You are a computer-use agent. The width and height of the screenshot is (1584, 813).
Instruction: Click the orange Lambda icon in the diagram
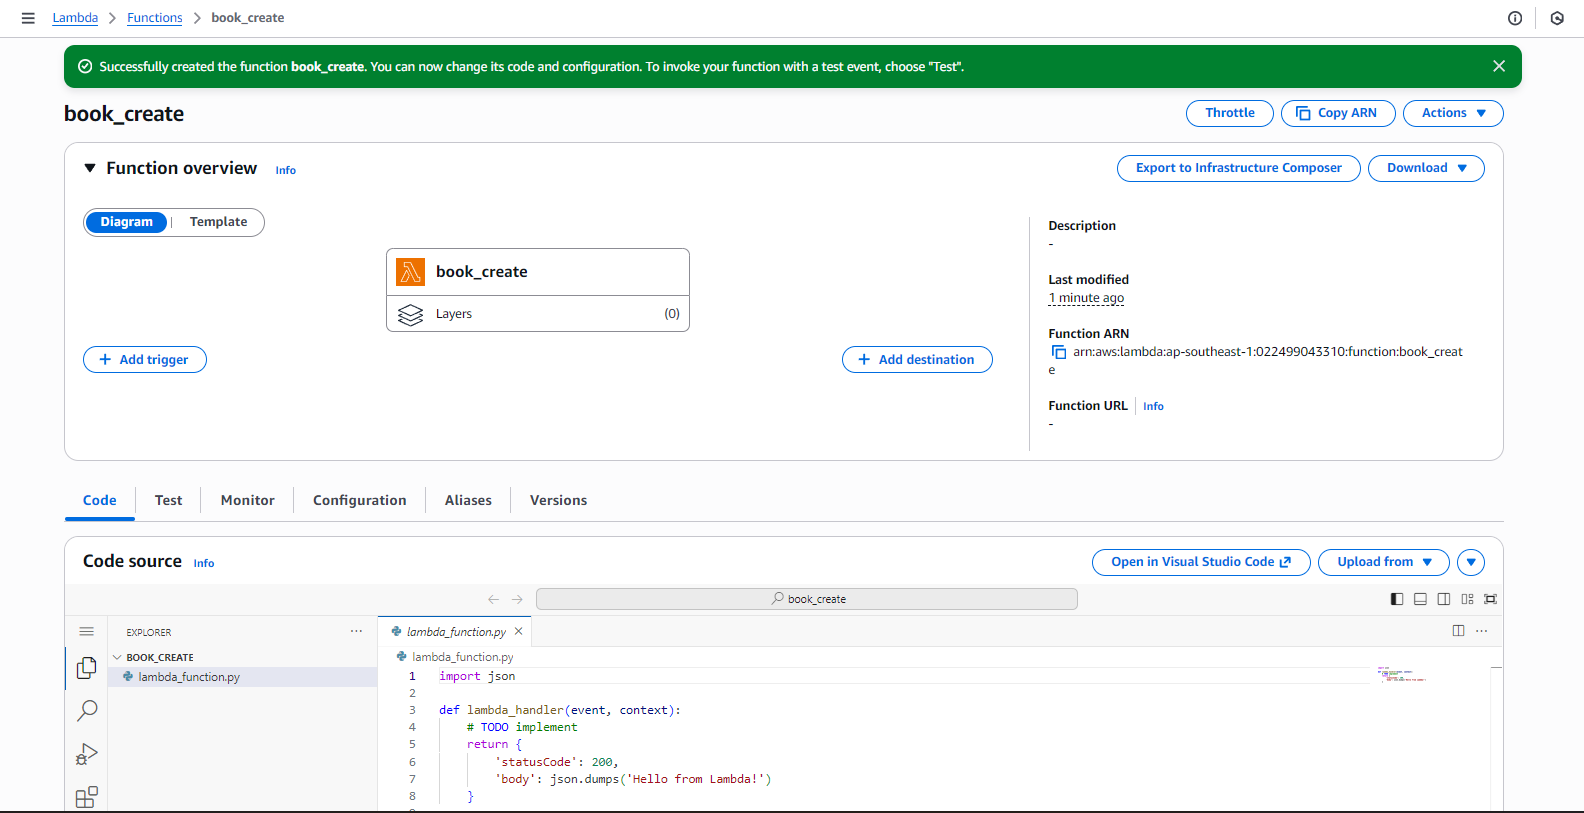tap(410, 272)
